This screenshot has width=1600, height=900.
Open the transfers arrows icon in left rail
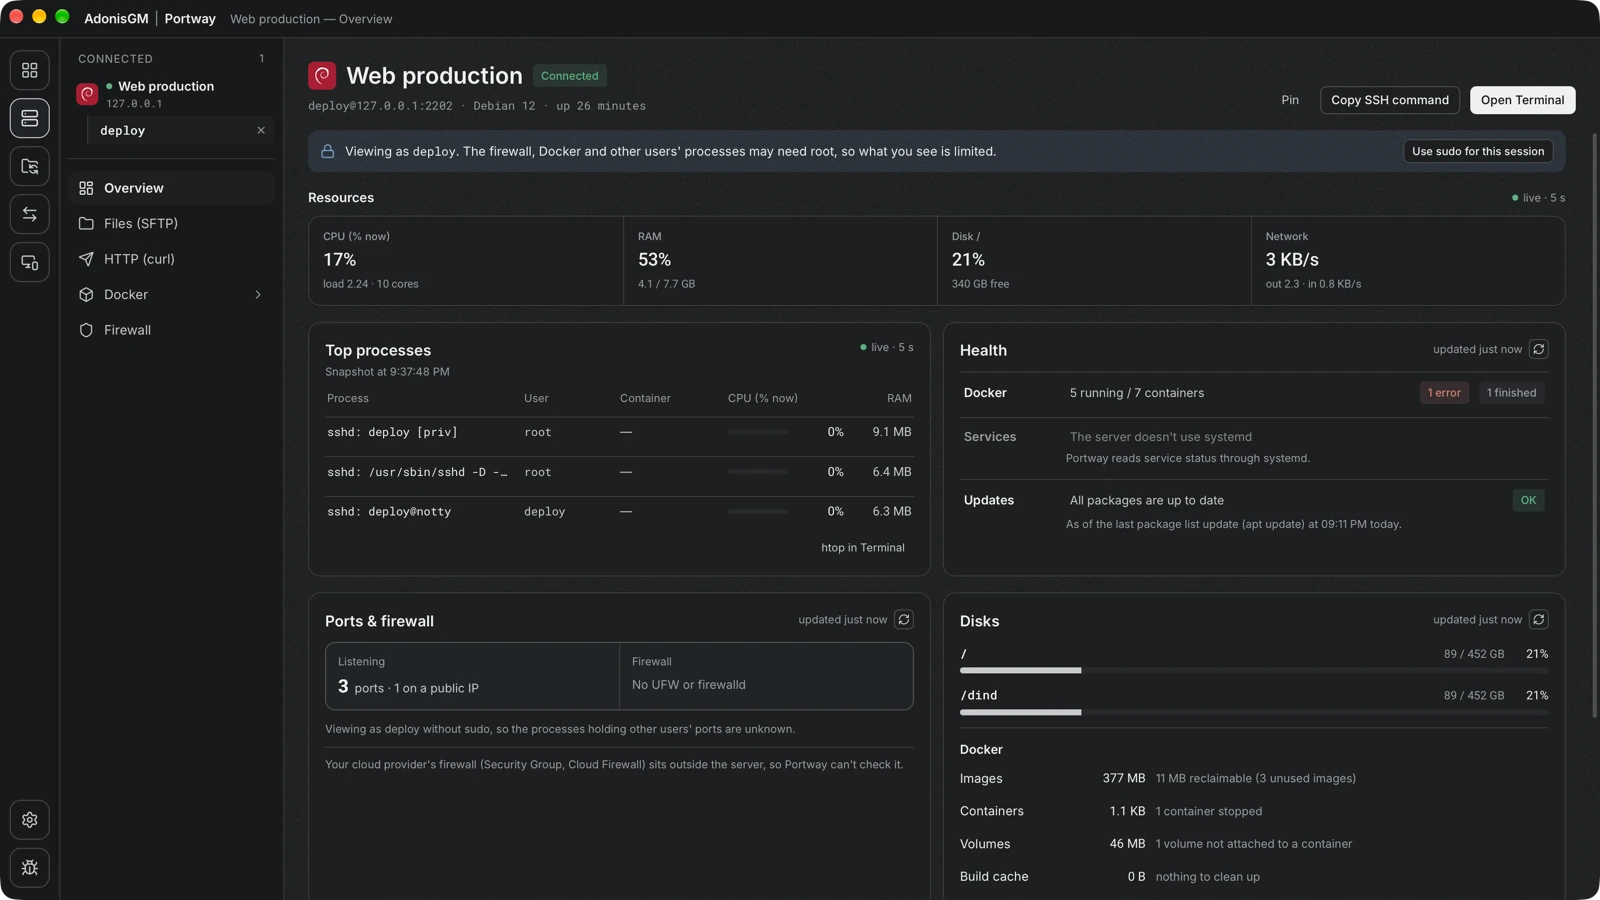point(30,214)
